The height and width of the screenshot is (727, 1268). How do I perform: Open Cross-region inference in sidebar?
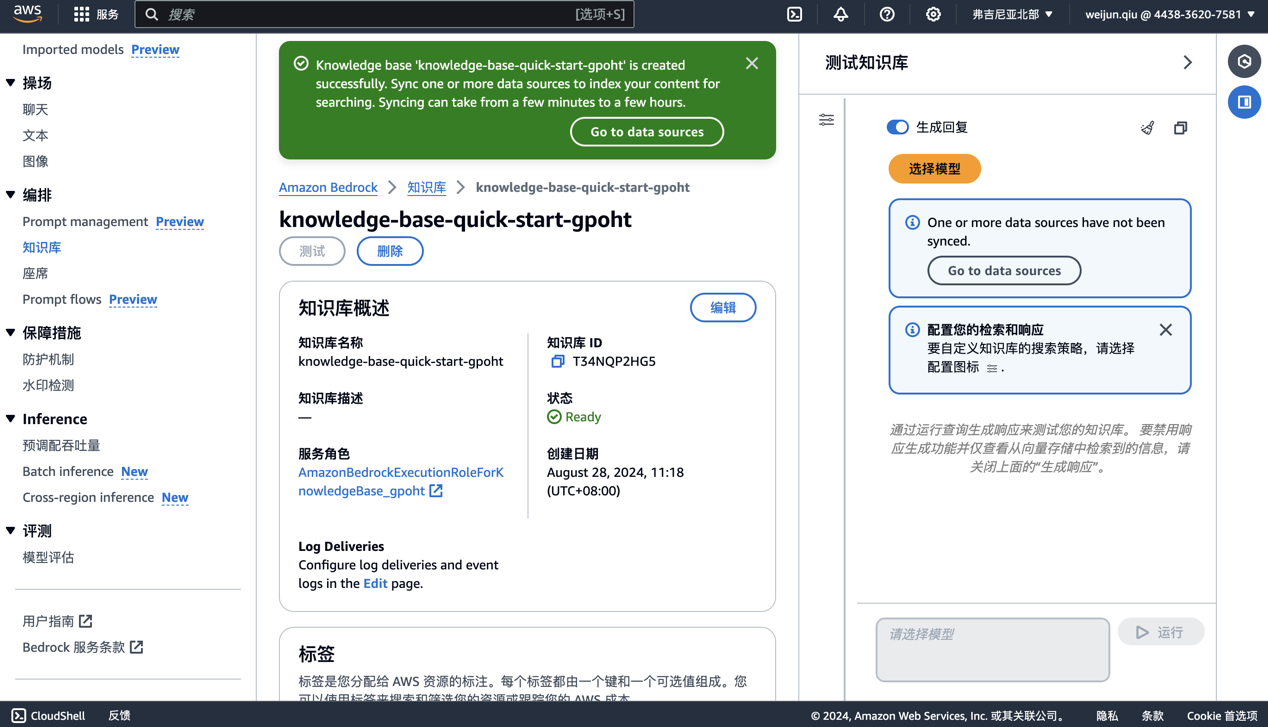88,497
